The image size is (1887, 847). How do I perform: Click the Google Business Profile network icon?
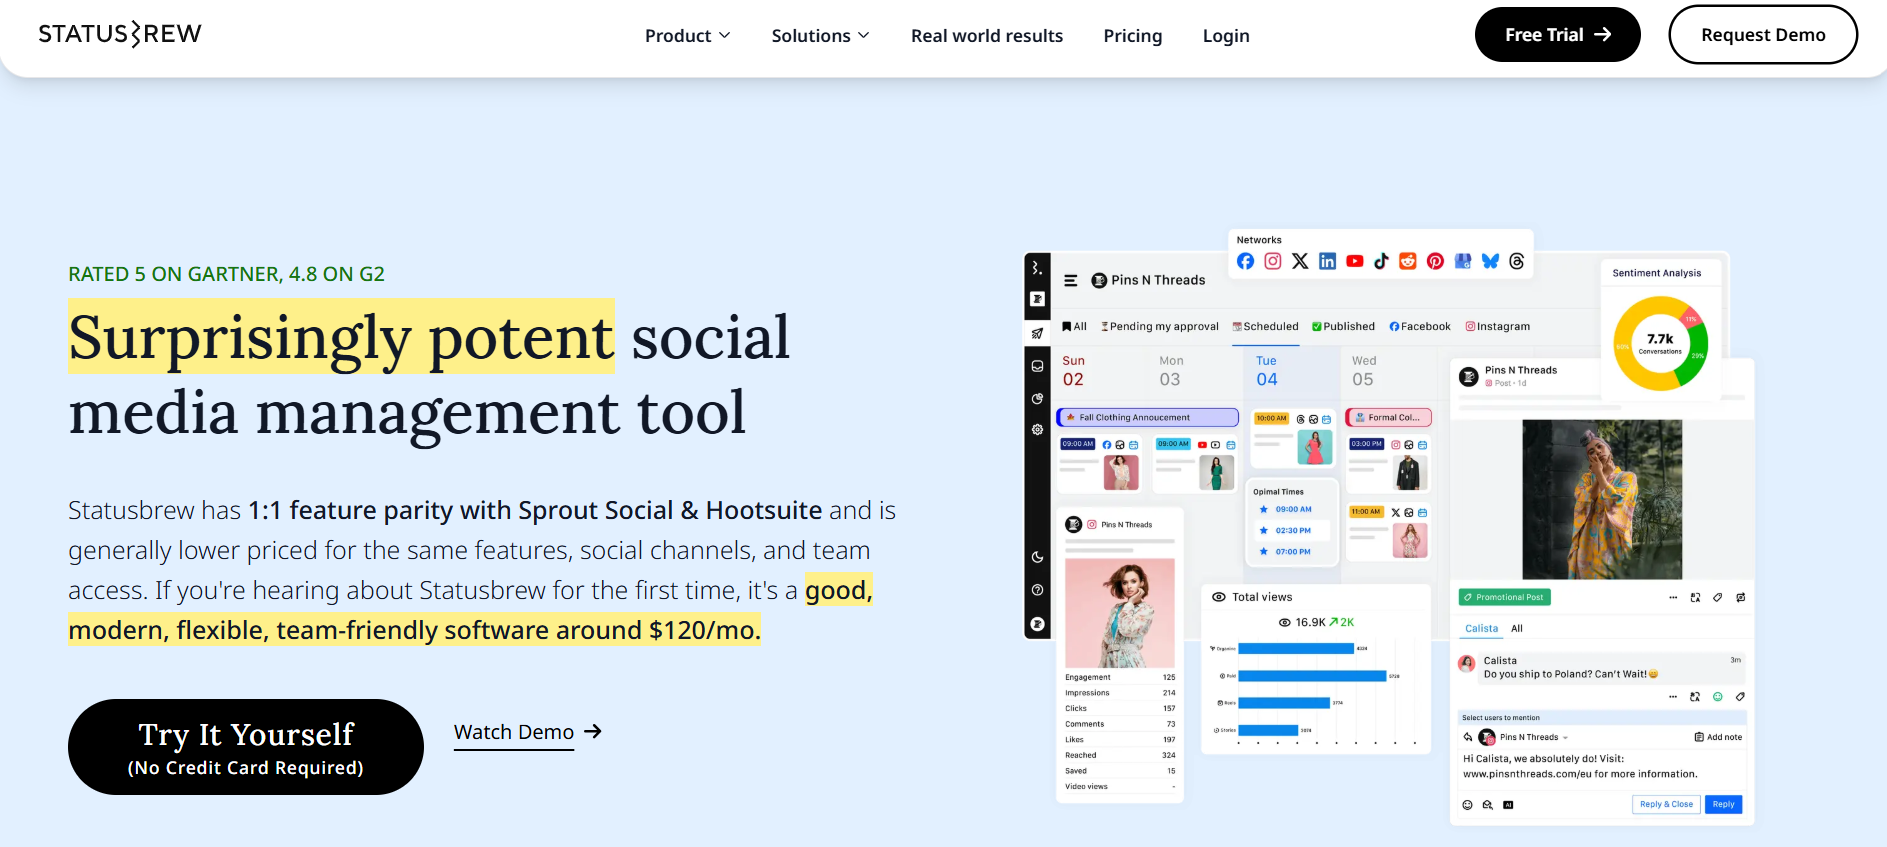pyautogui.click(x=1463, y=261)
